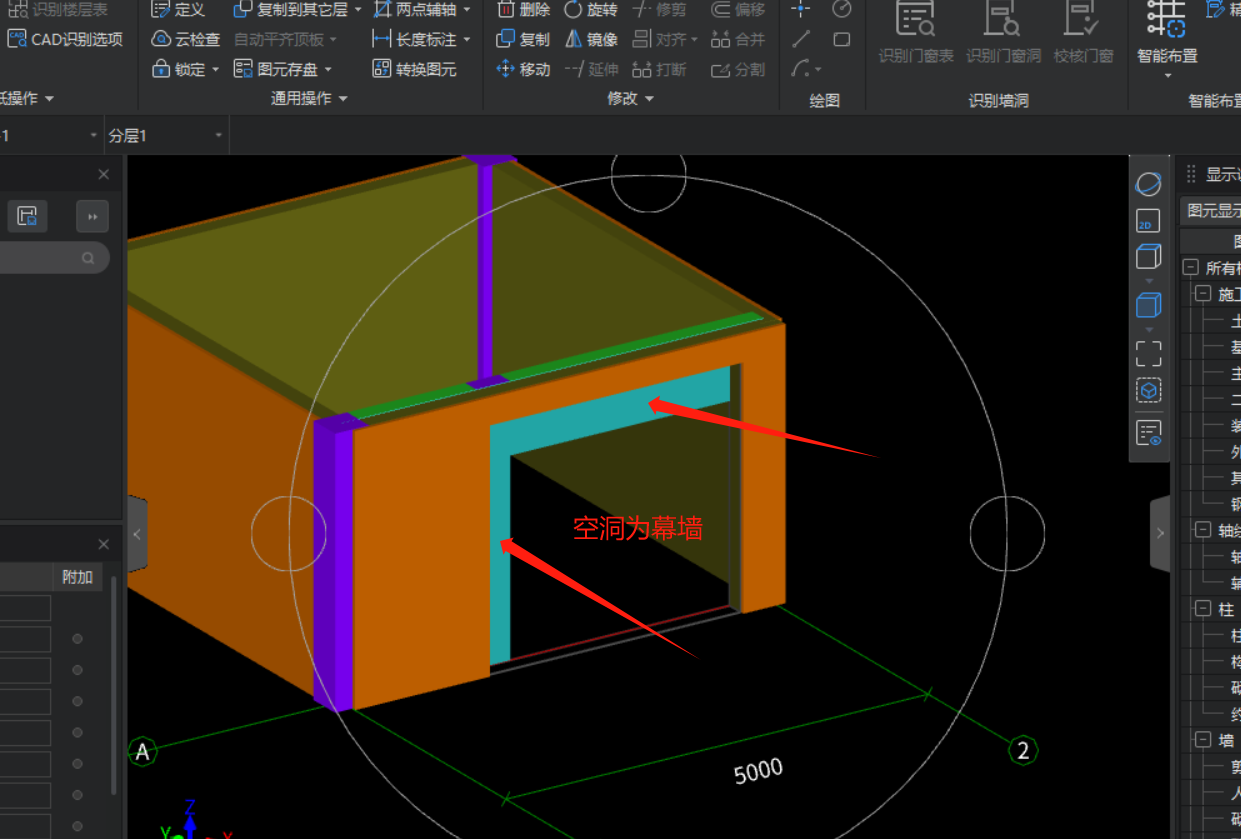Click the blue solid cube view icon
The width and height of the screenshot is (1241, 839).
[1149, 305]
